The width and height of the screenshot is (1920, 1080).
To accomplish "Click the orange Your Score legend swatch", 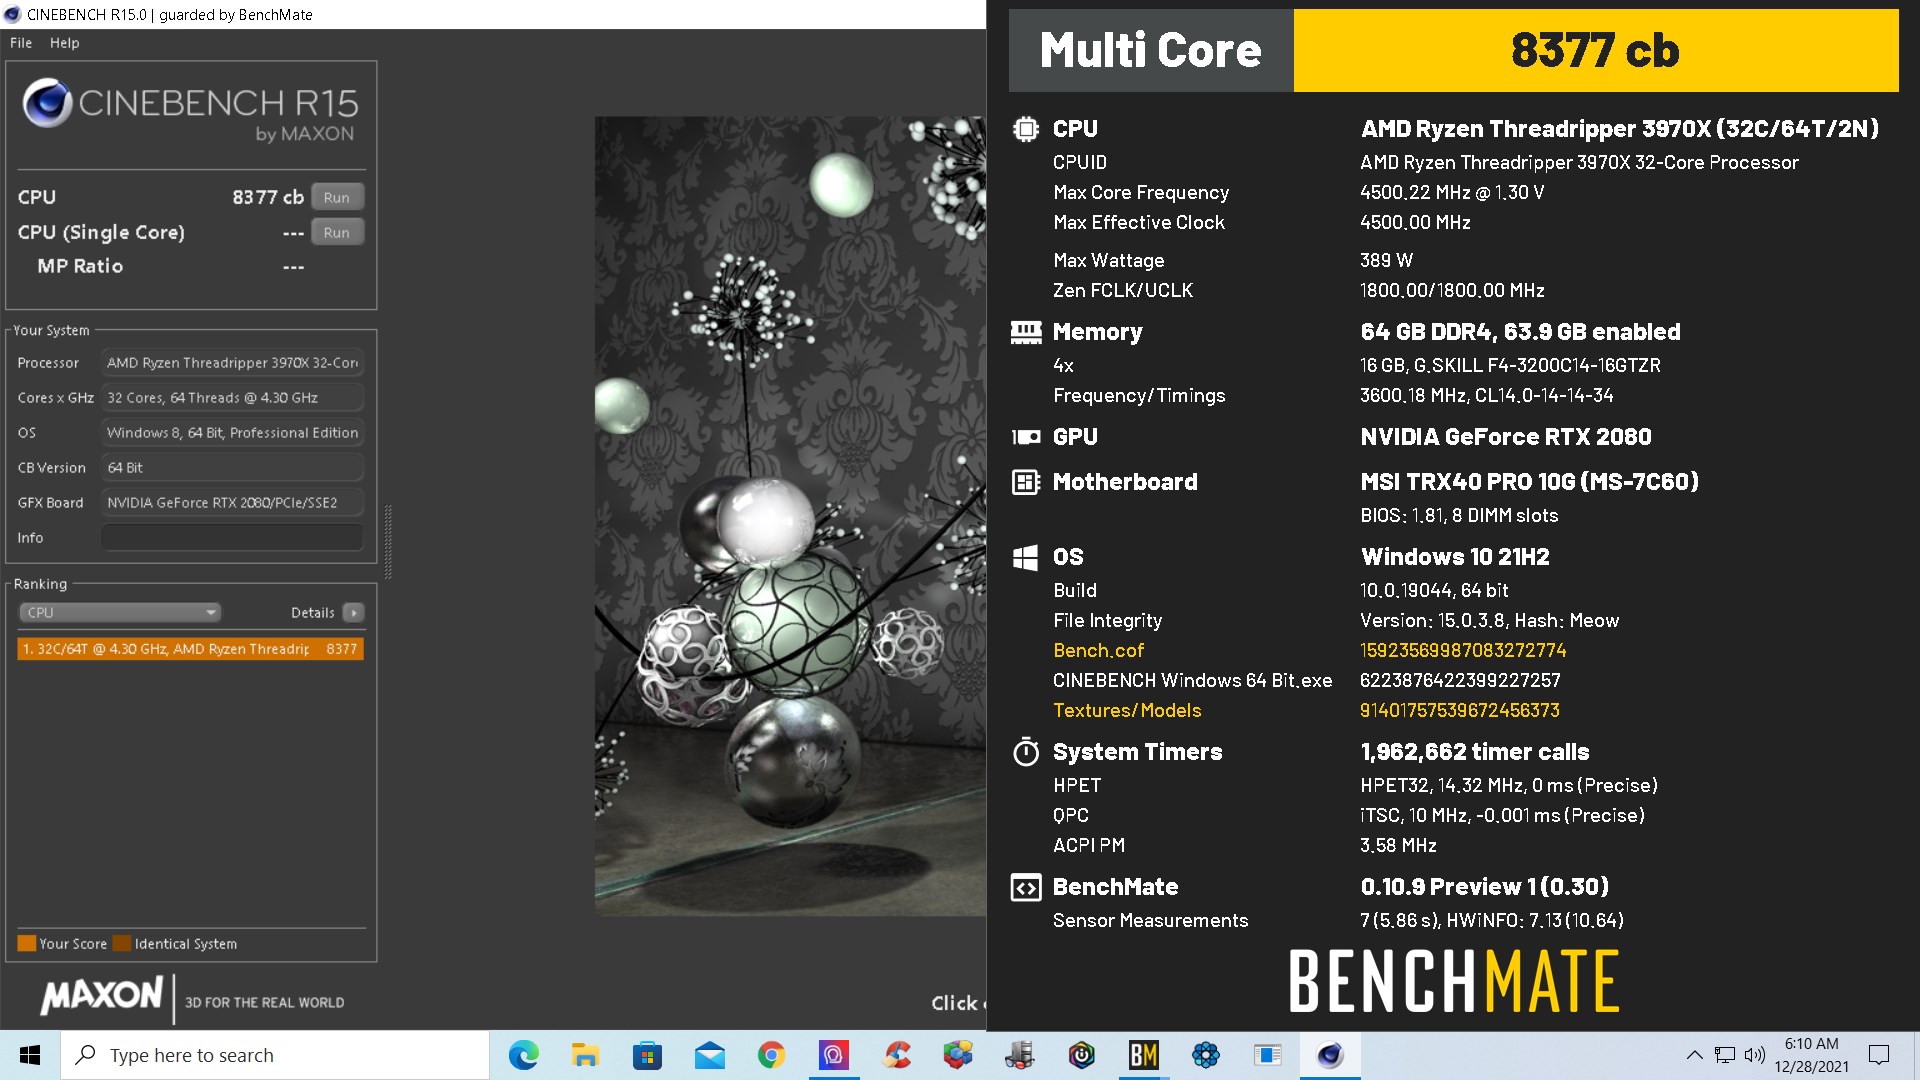I will click(x=27, y=943).
